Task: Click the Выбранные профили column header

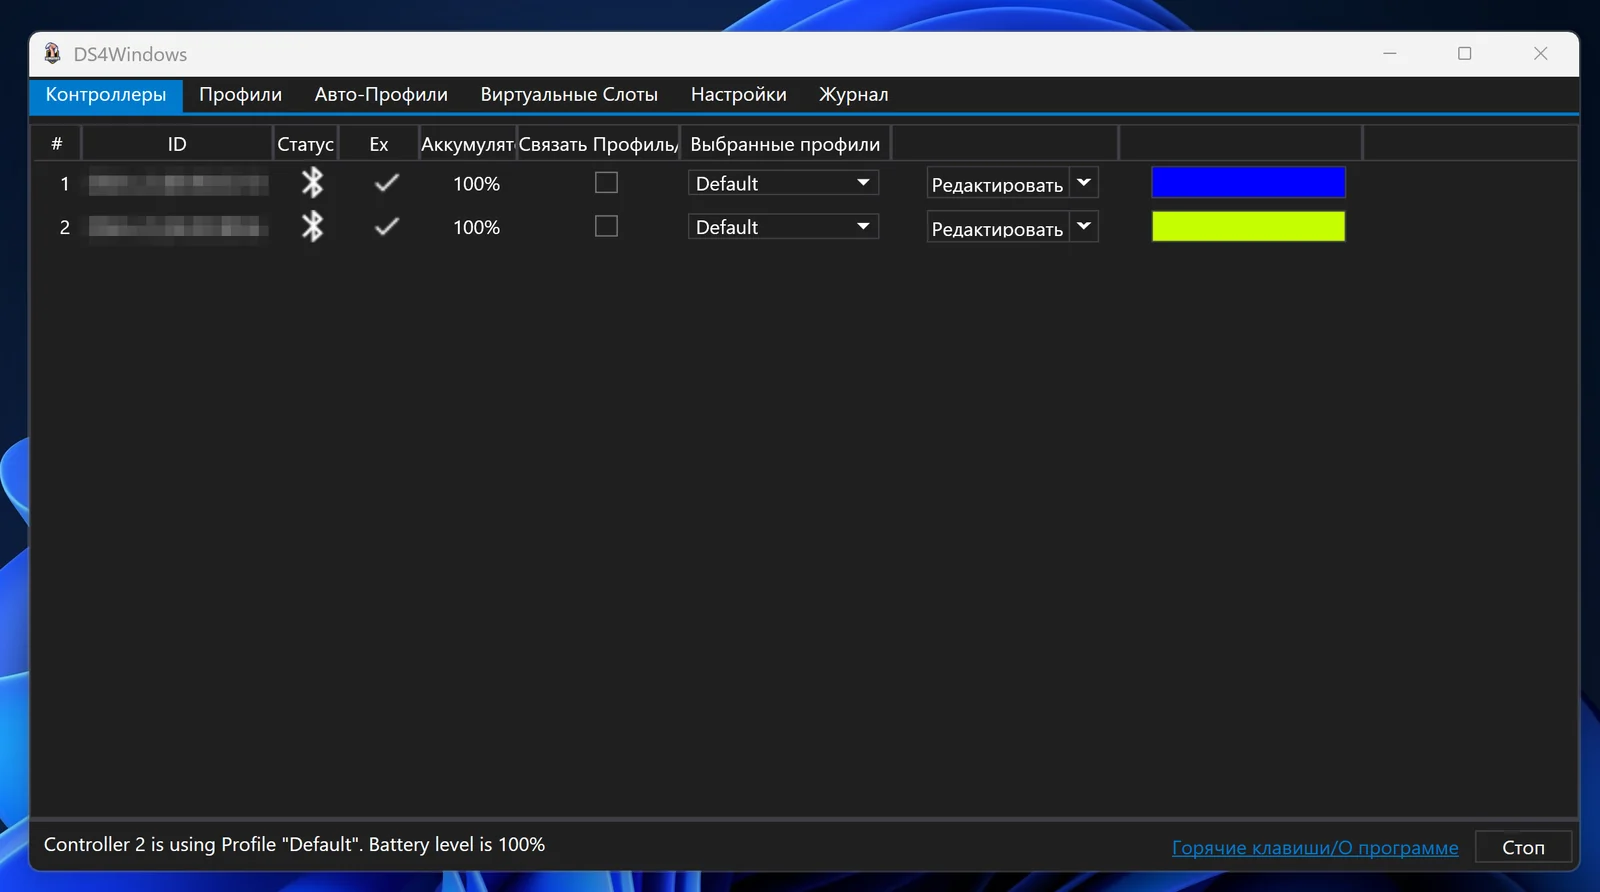Action: tap(785, 144)
